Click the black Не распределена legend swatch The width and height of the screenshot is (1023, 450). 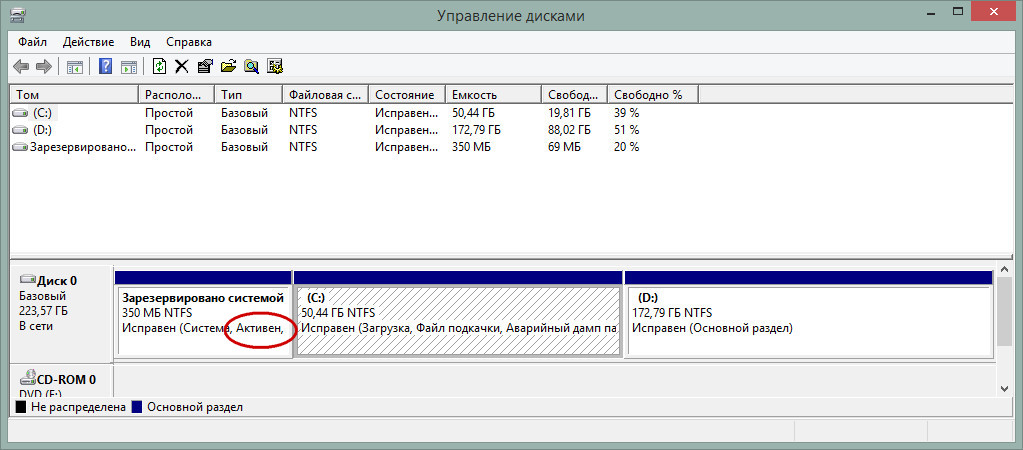click(21, 408)
